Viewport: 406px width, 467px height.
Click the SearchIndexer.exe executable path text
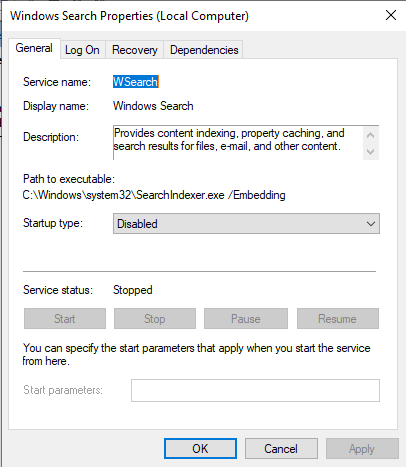154,195
